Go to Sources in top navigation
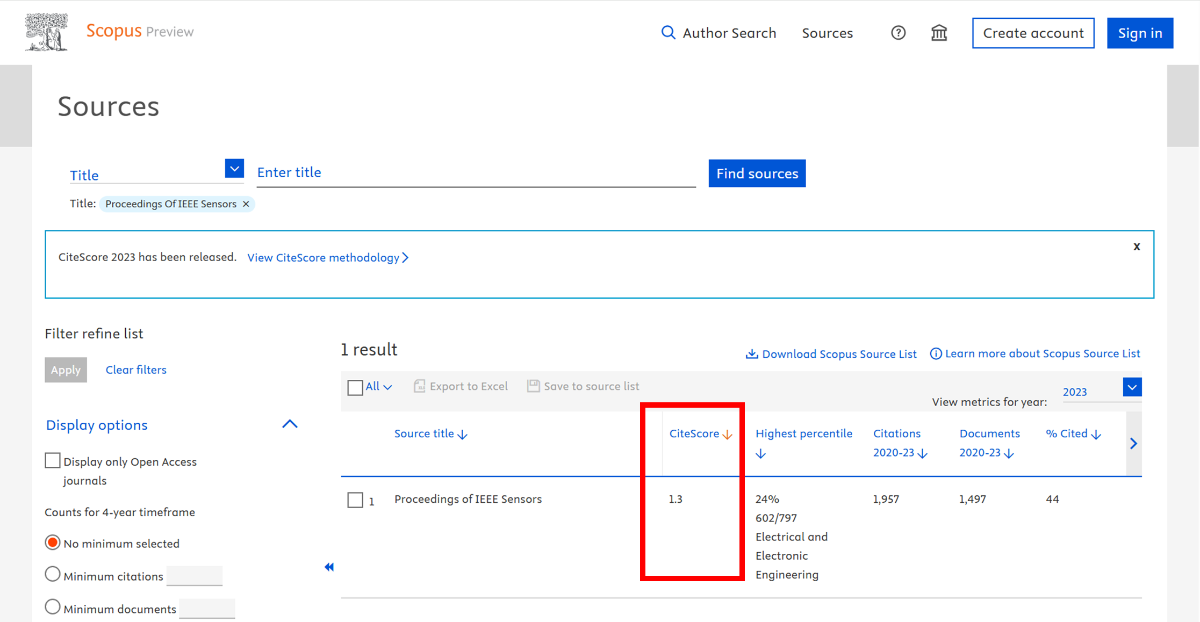Image resolution: width=1200 pixels, height=622 pixels. pos(827,33)
